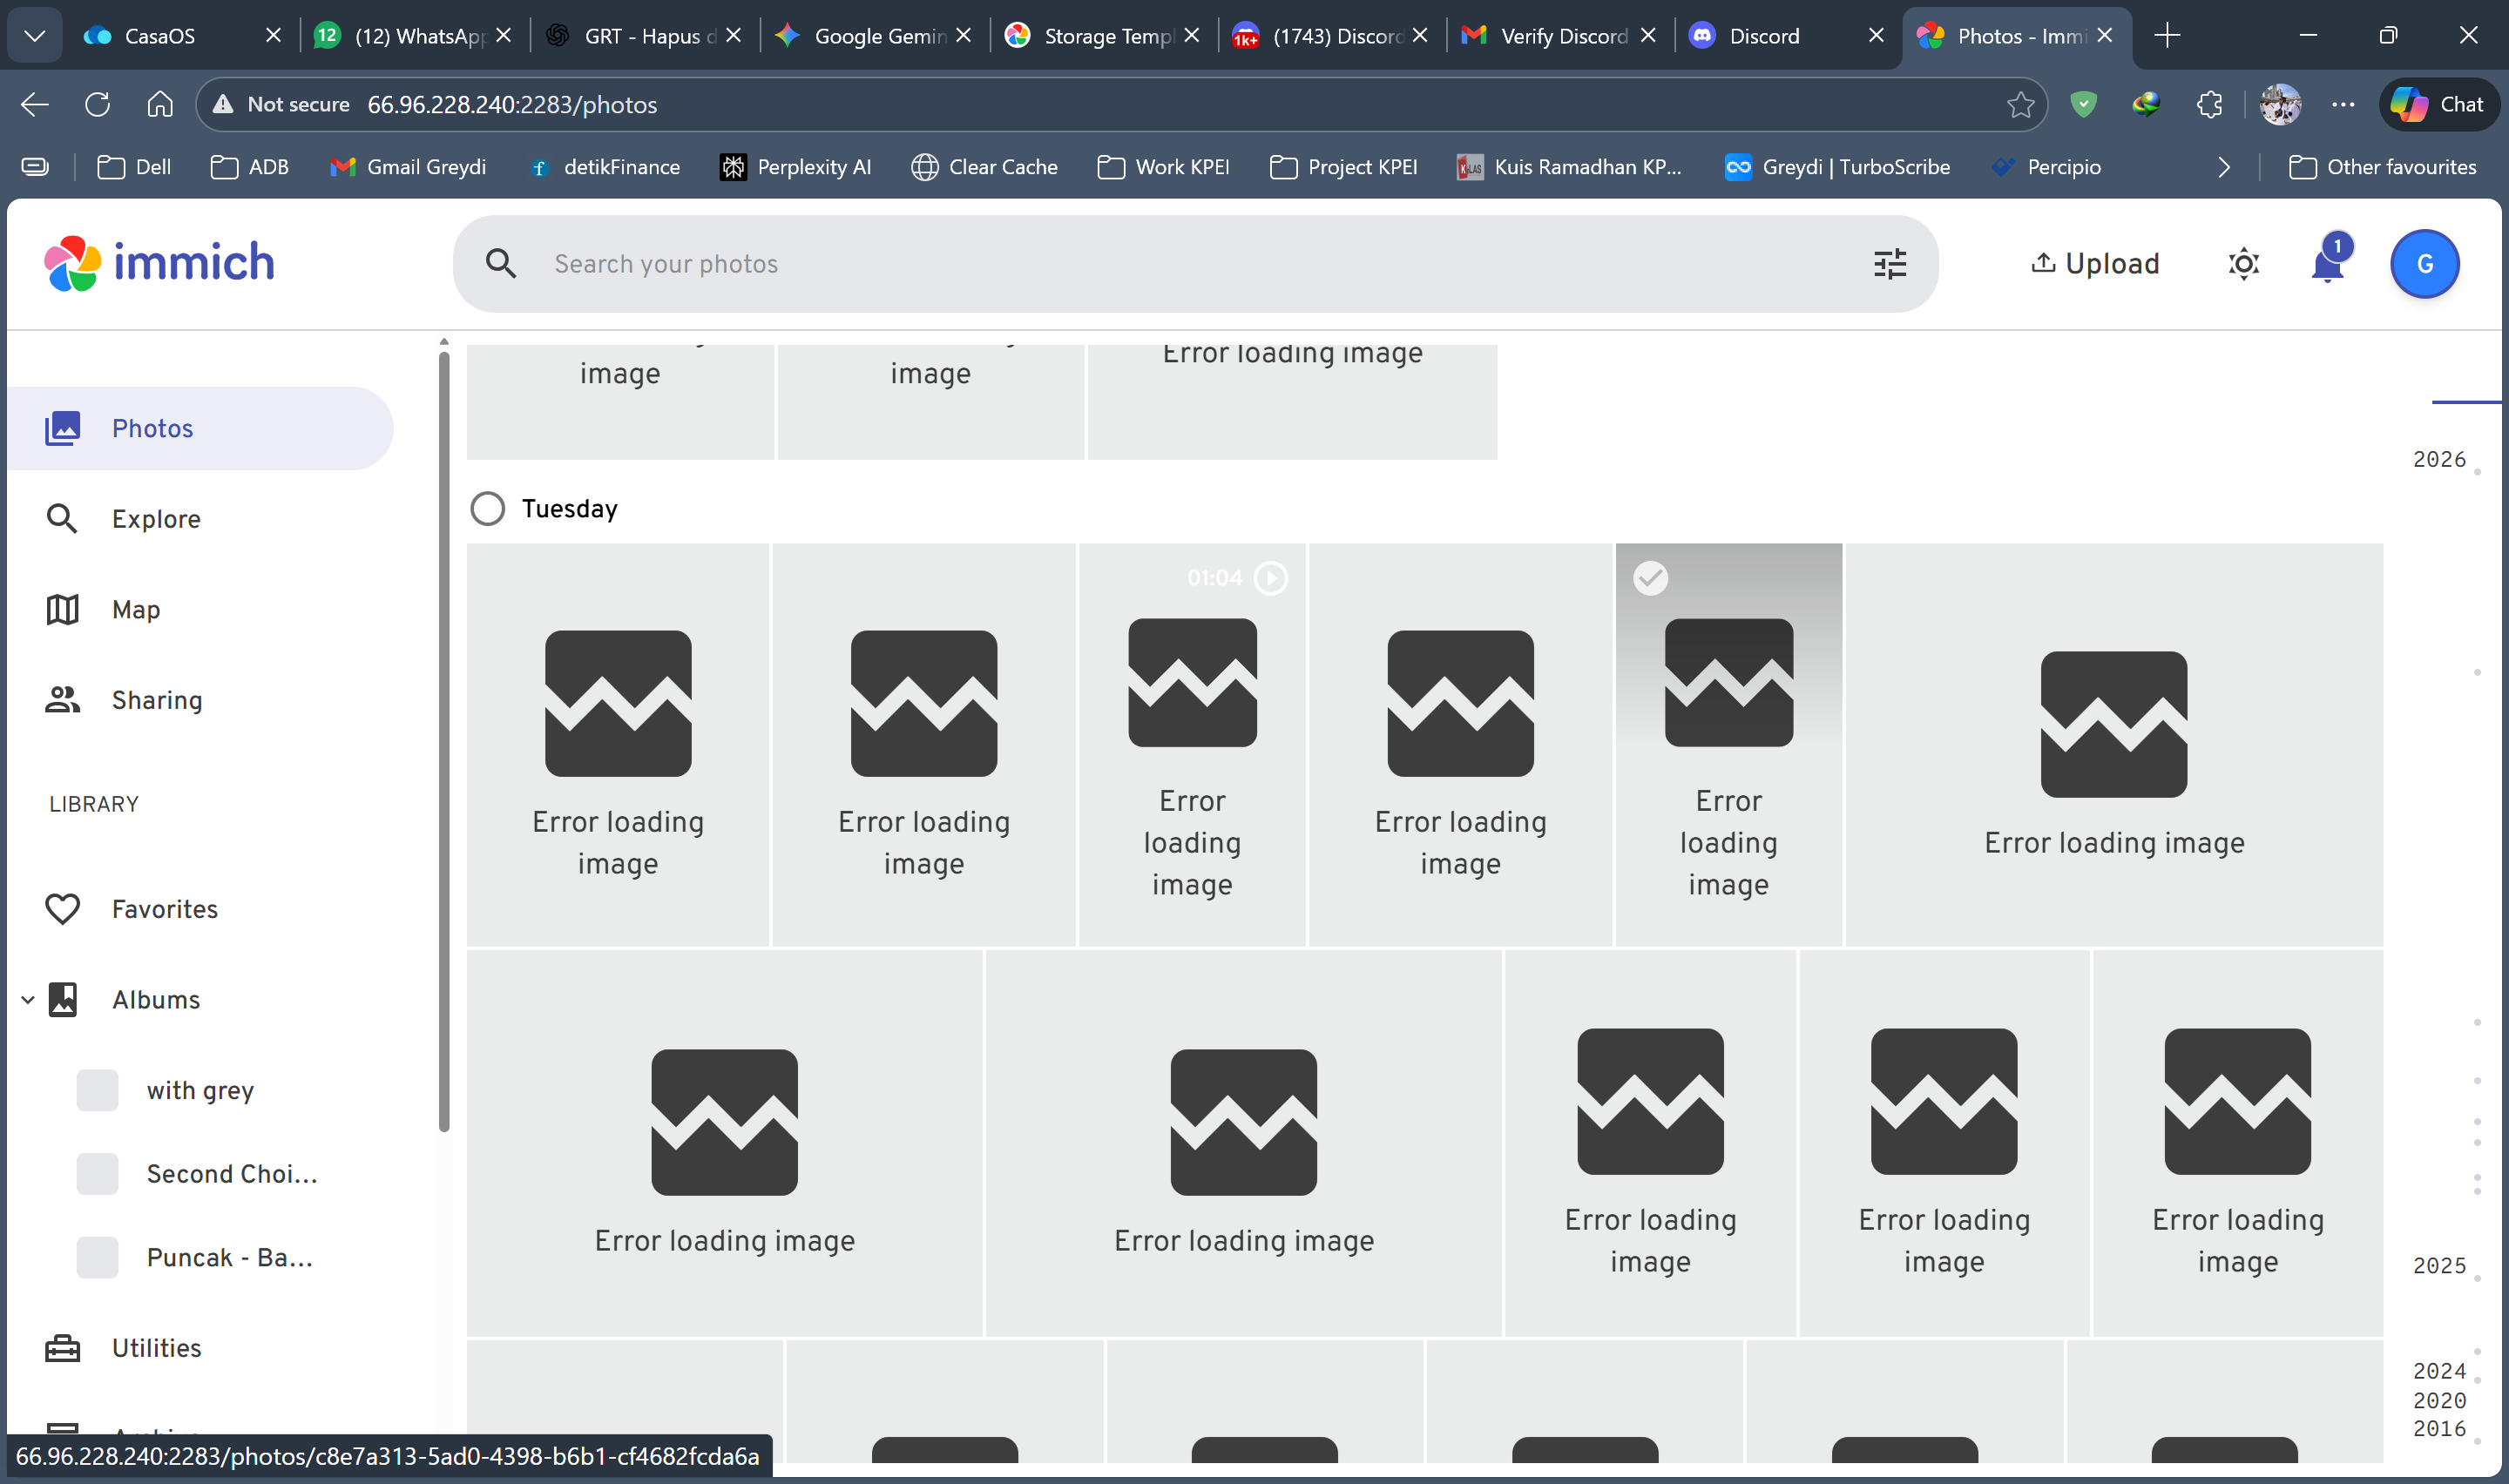Open search filter options icon
Viewport: 2509px width, 1484px height.
click(x=1889, y=264)
